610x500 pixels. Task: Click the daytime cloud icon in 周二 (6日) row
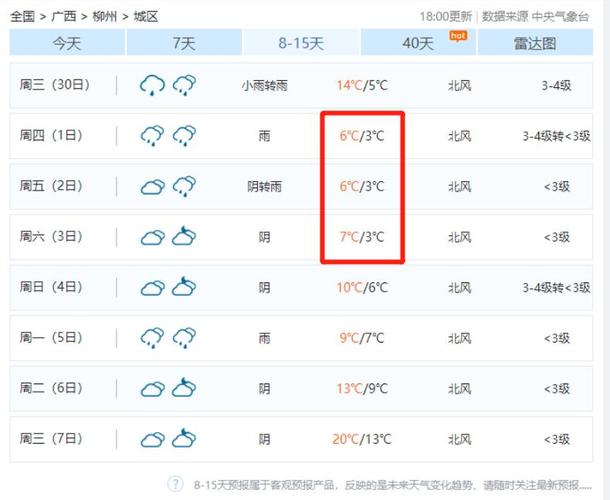click(x=152, y=389)
